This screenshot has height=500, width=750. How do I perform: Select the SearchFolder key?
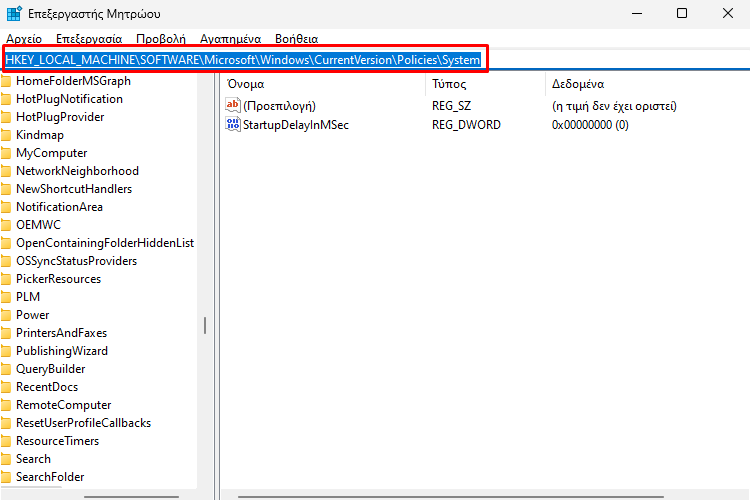pos(50,477)
